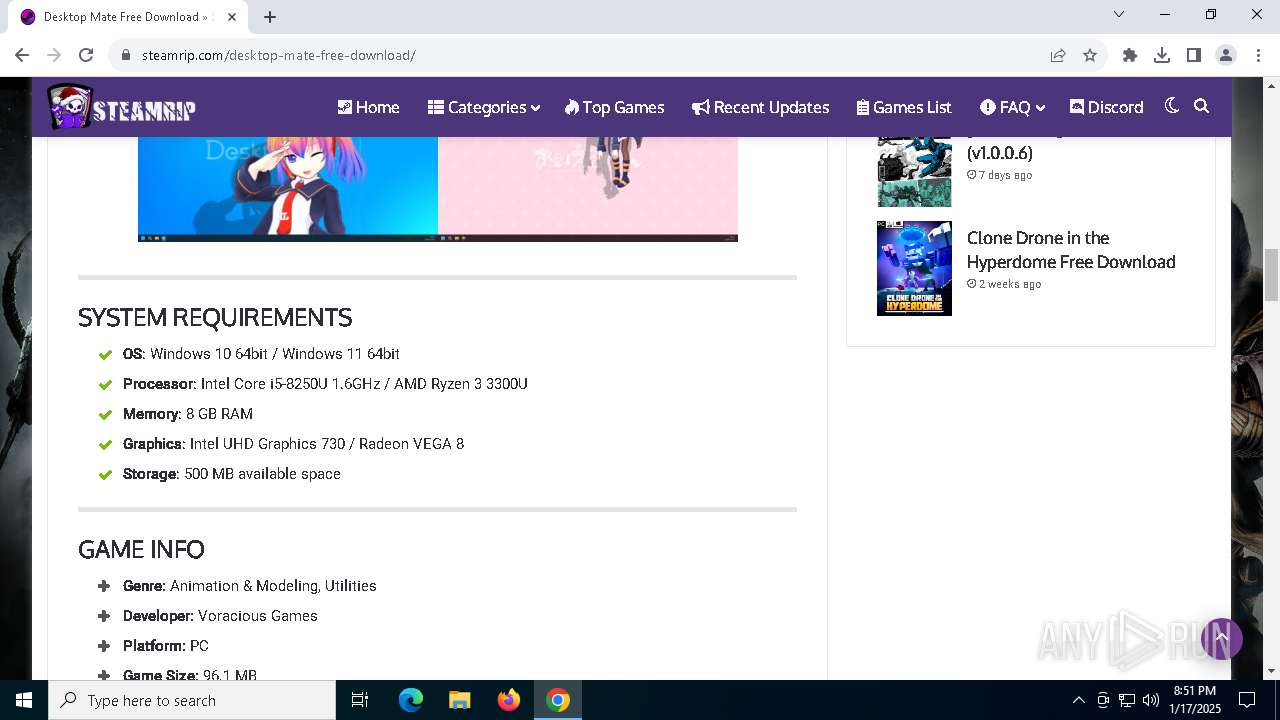Viewport: 1280px width, 720px height.
Task: Go forward in browser history
Action: pyautogui.click(x=54, y=55)
